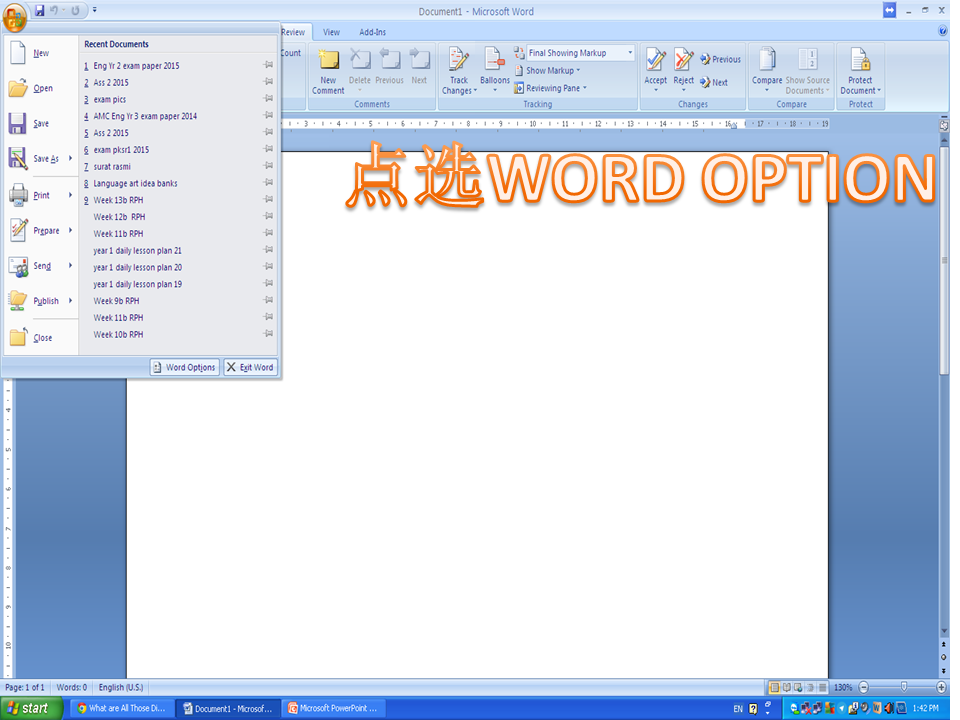Pin AMC Eng Yr 3 exam paper 2014

268,115
